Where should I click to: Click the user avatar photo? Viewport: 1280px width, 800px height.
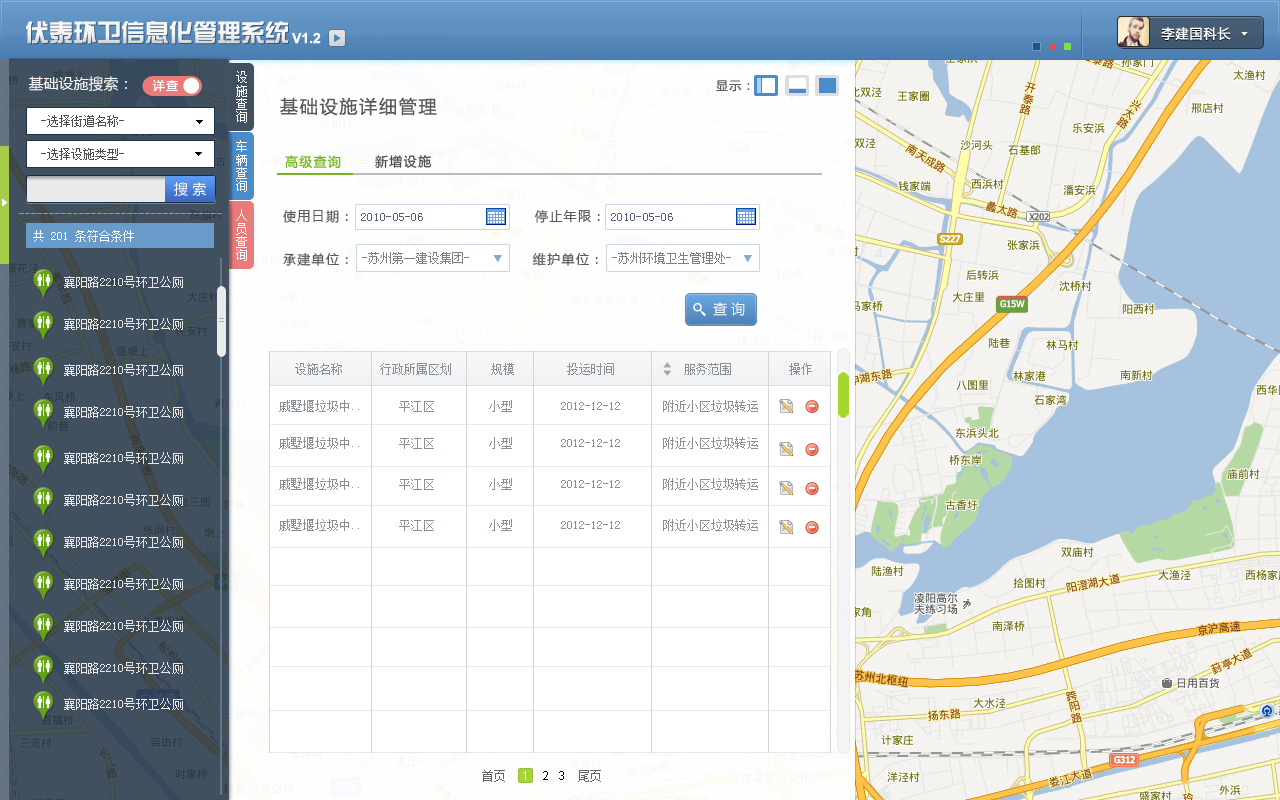(1133, 32)
